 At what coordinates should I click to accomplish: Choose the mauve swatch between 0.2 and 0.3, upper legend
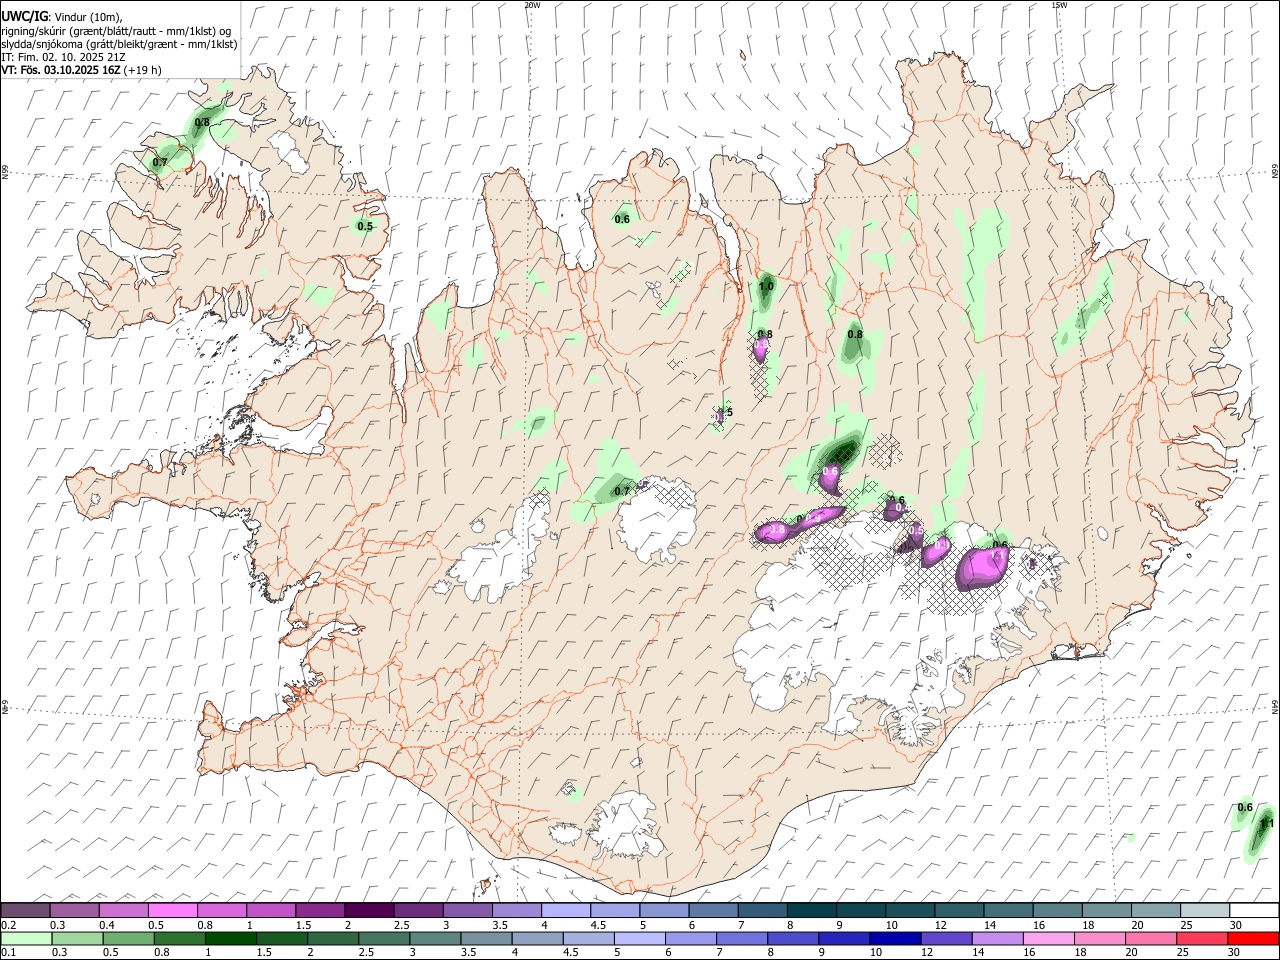tap(25, 910)
